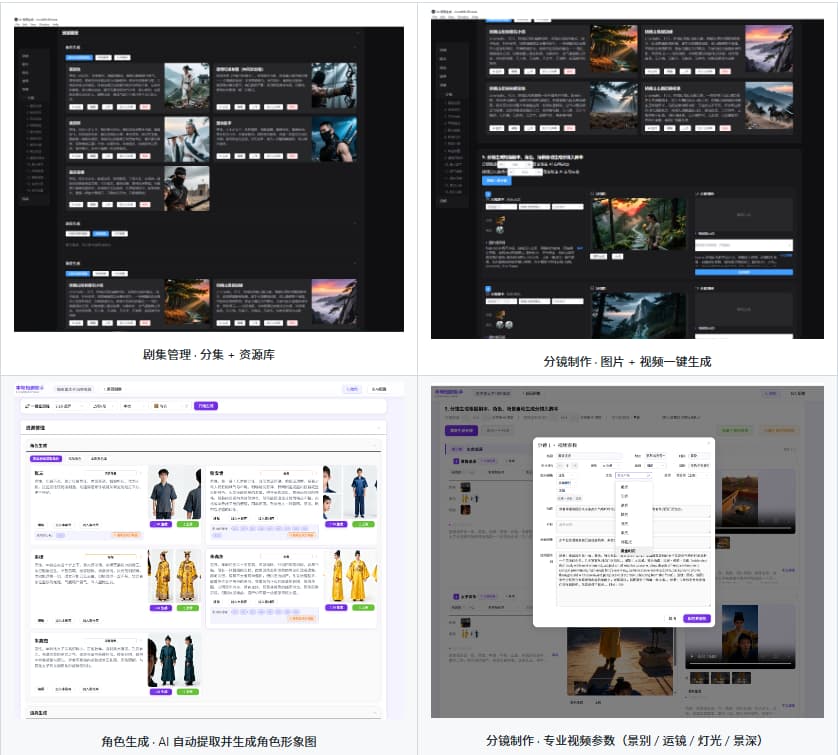Select the purple active tab in character generation
The height and width of the screenshot is (755, 838).
click(x=46, y=458)
